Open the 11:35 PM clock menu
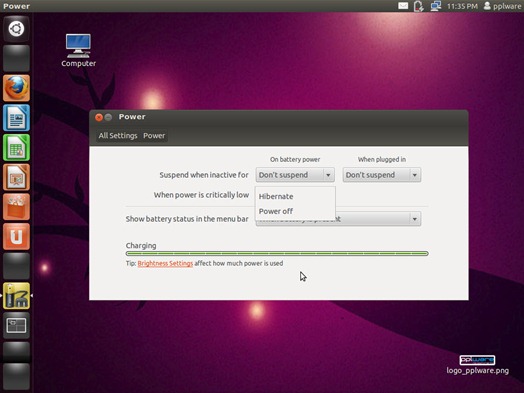The height and width of the screenshot is (393, 524). point(462,6)
